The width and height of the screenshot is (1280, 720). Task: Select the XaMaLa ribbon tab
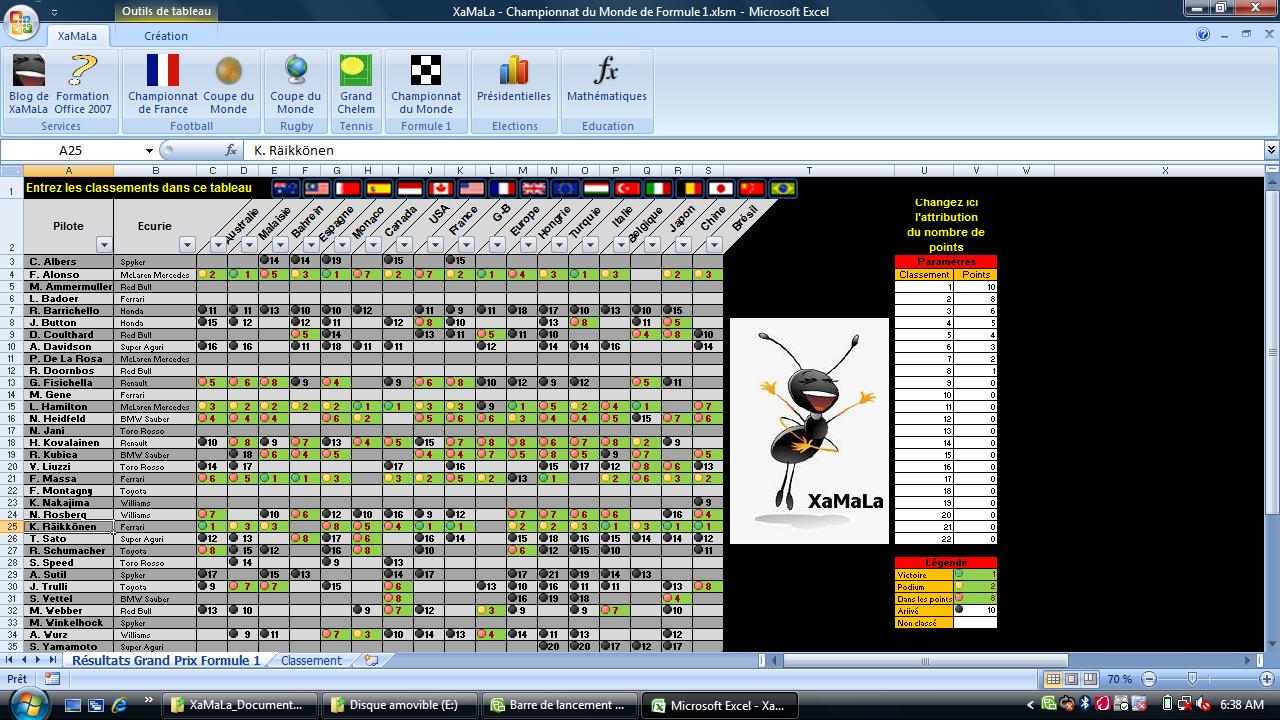77,36
